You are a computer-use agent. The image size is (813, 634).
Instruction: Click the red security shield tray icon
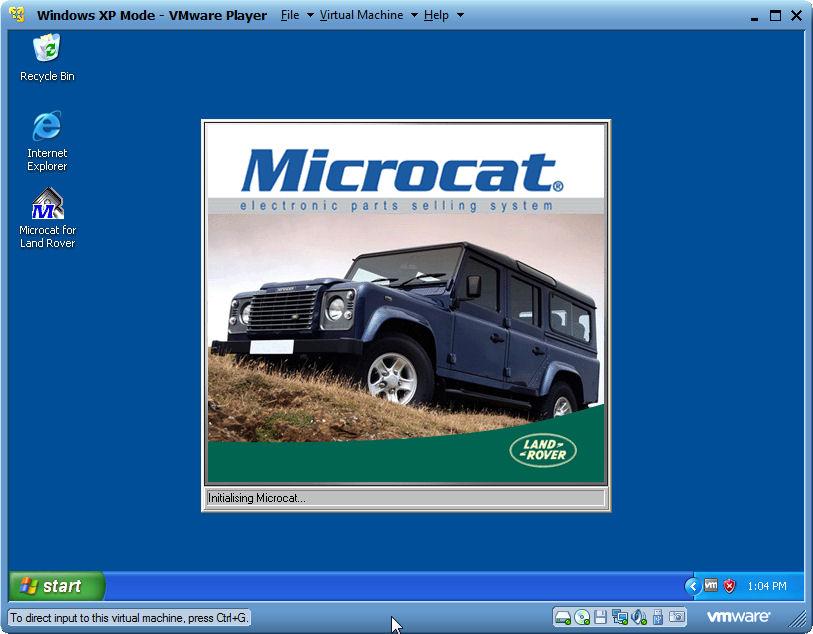[729, 586]
